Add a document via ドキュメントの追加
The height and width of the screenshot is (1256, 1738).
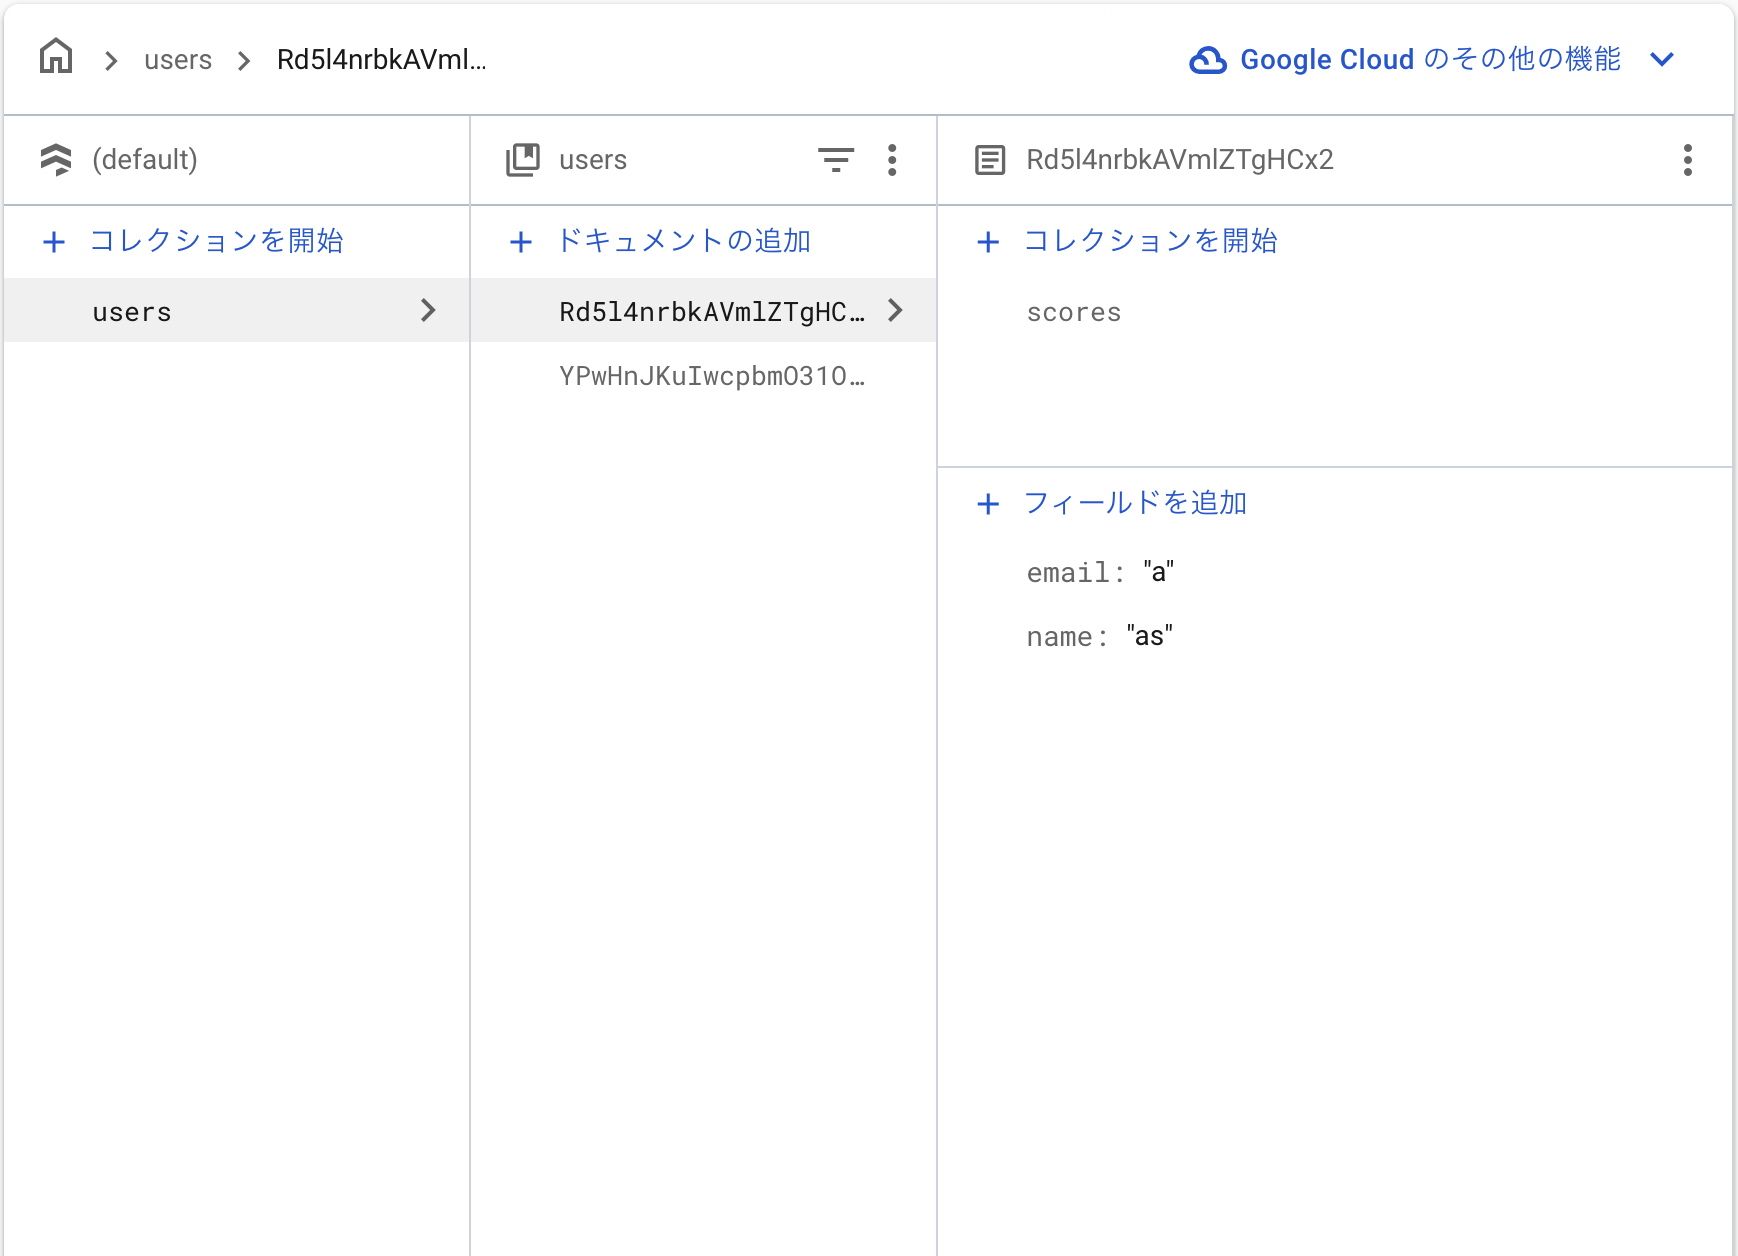[684, 241]
